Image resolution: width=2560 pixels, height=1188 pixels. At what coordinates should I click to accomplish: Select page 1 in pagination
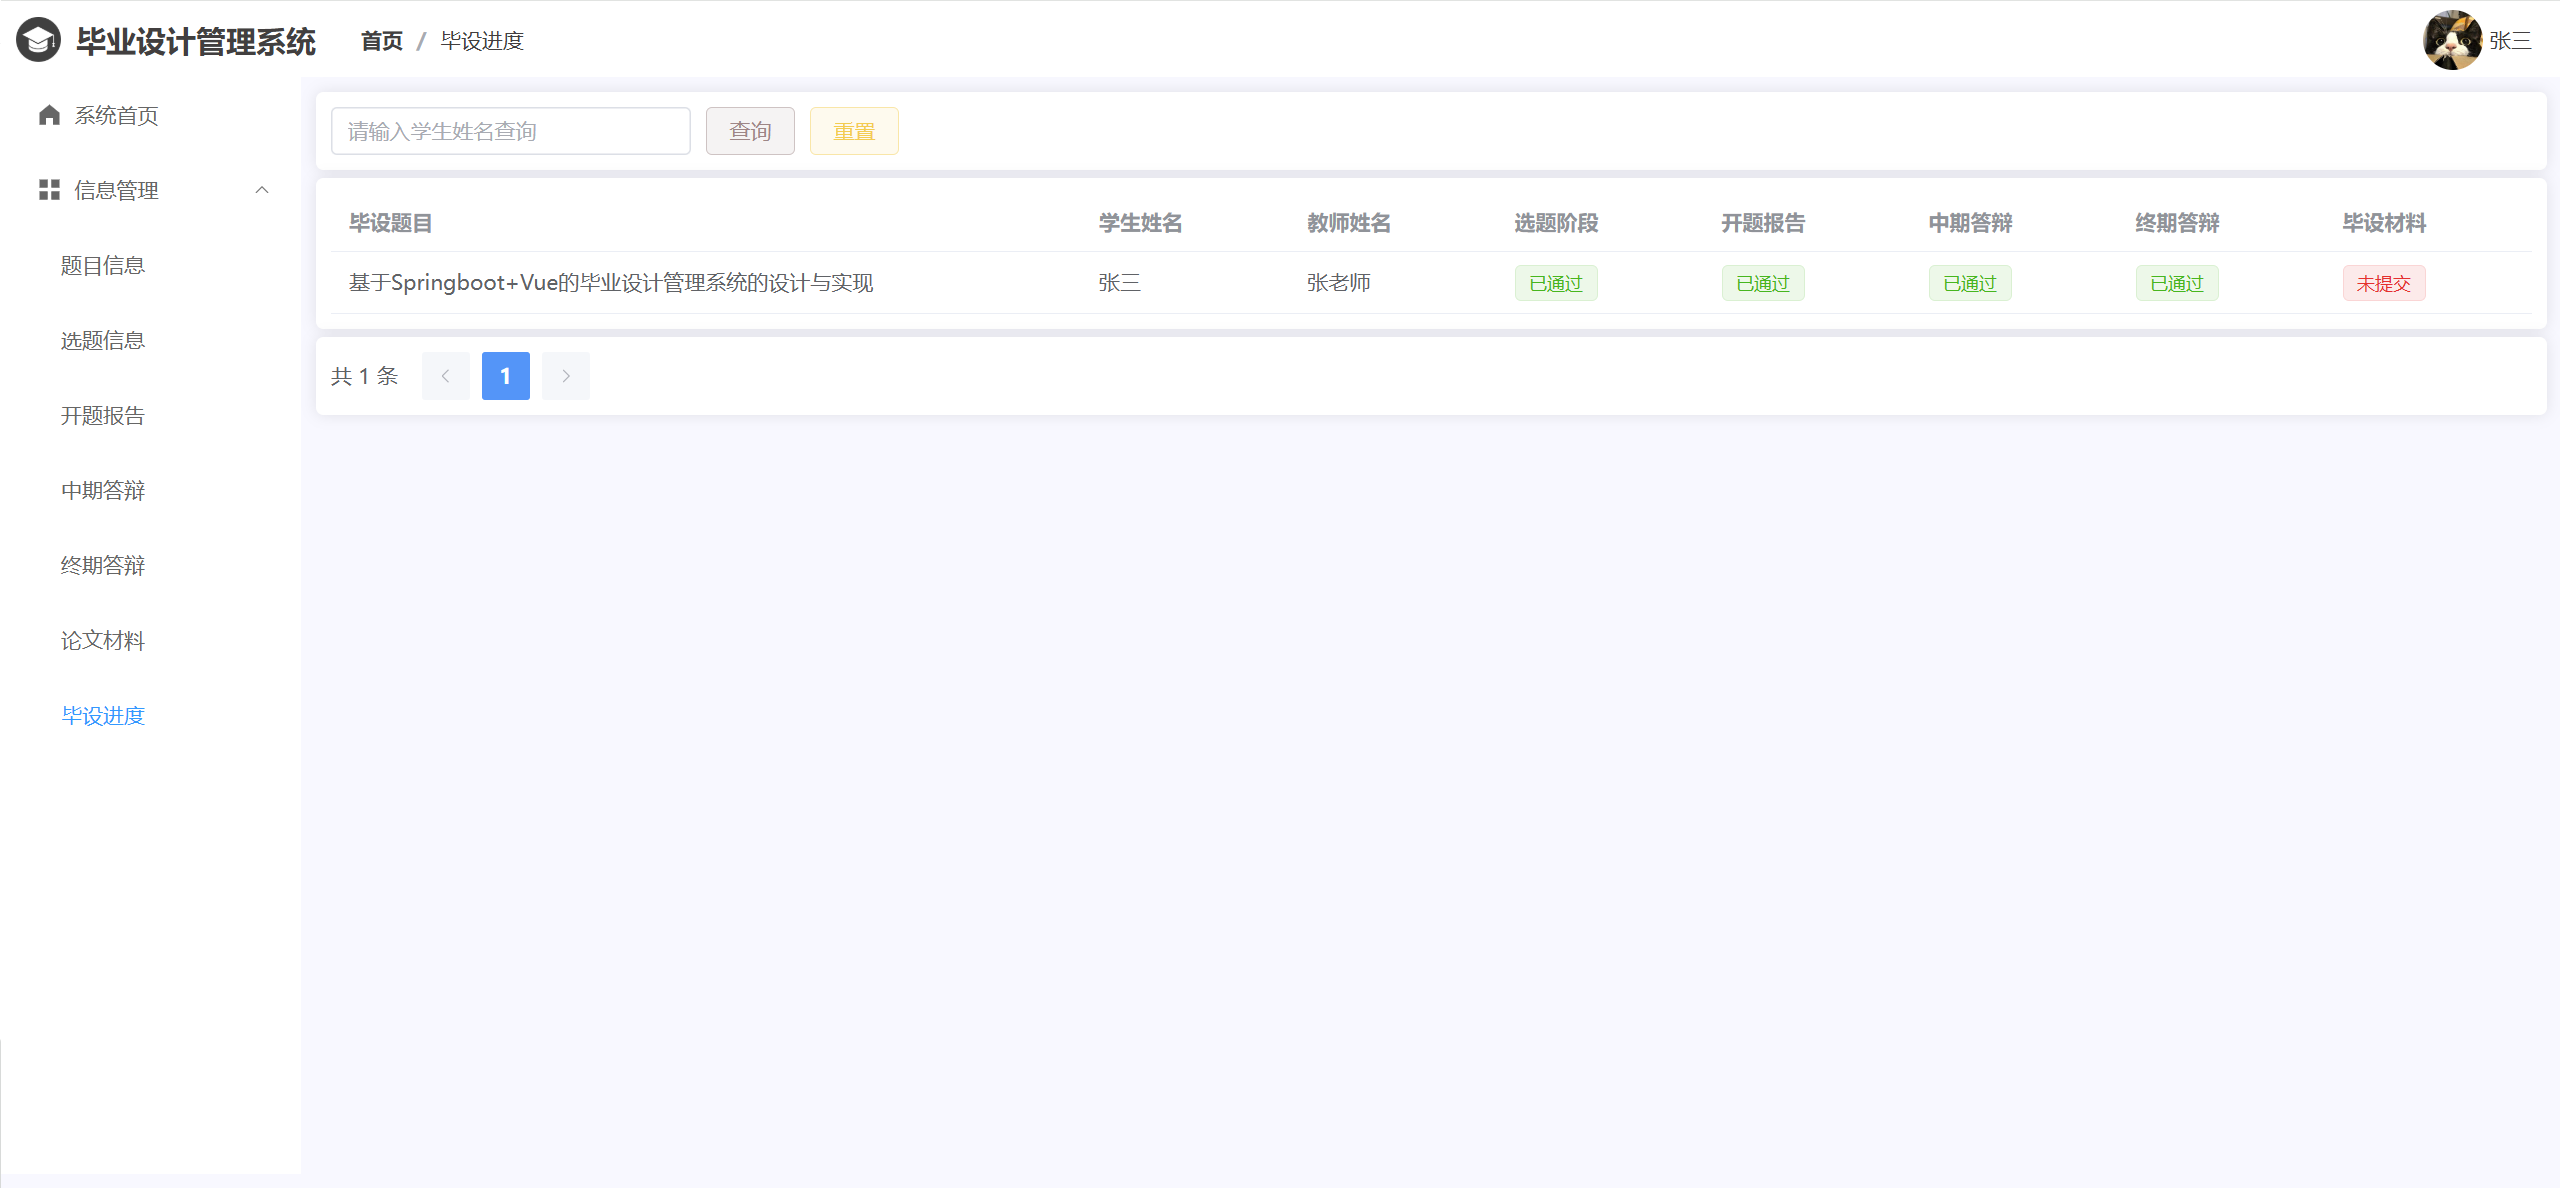(x=506, y=376)
